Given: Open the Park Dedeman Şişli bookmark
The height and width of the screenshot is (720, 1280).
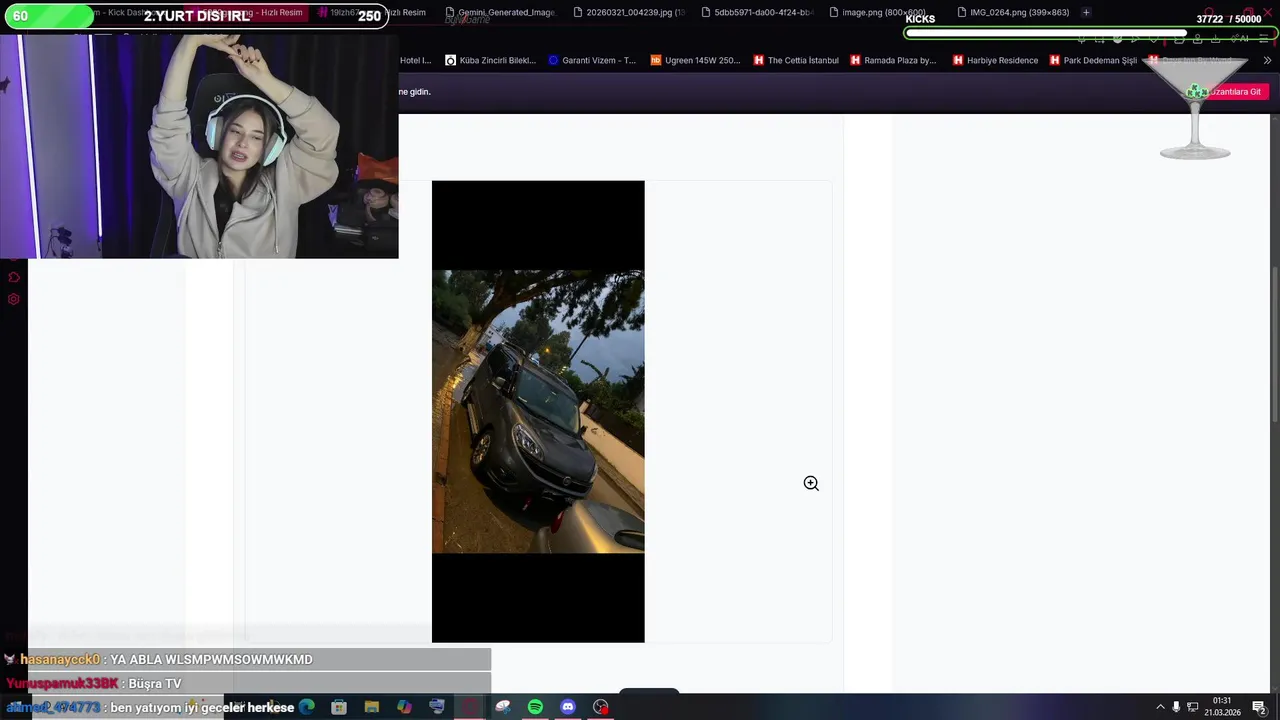Looking at the screenshot, I should (x=1093, y=60).
